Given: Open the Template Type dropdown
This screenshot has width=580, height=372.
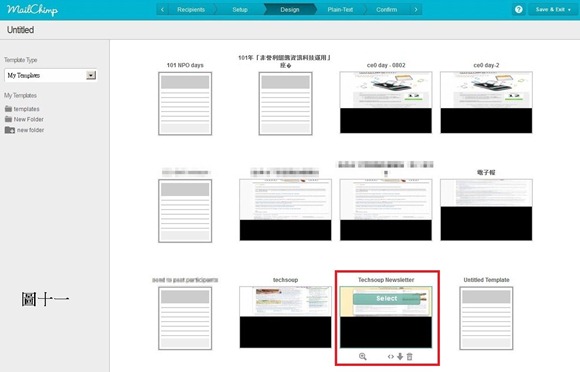Looking at the screenshot, I should point(51,75).
